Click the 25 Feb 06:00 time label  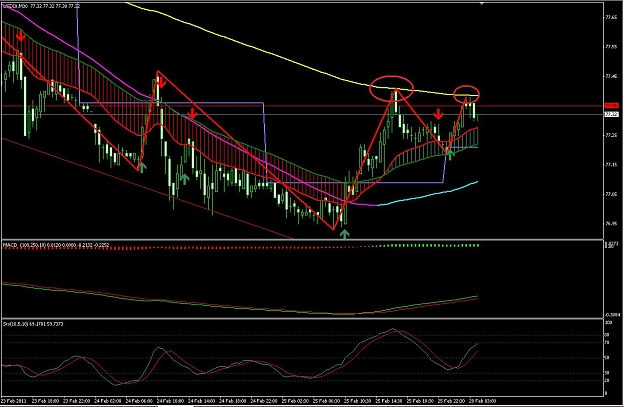tap(326, 401)
